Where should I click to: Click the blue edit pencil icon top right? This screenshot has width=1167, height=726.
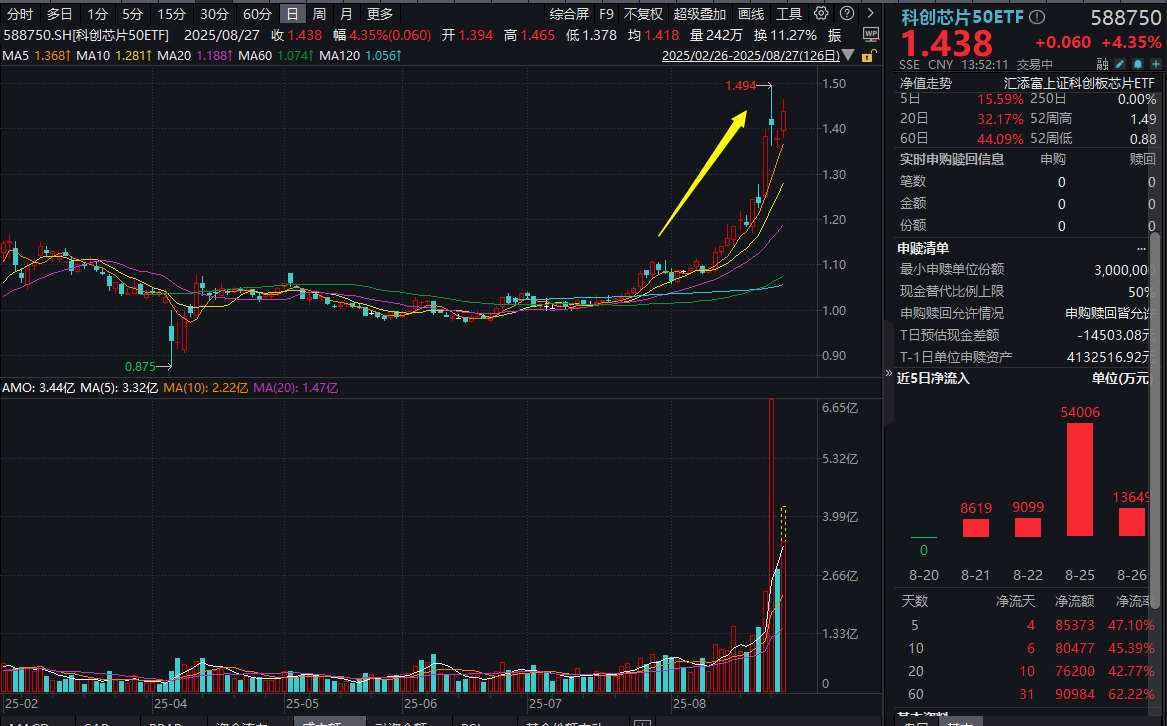1121,63
